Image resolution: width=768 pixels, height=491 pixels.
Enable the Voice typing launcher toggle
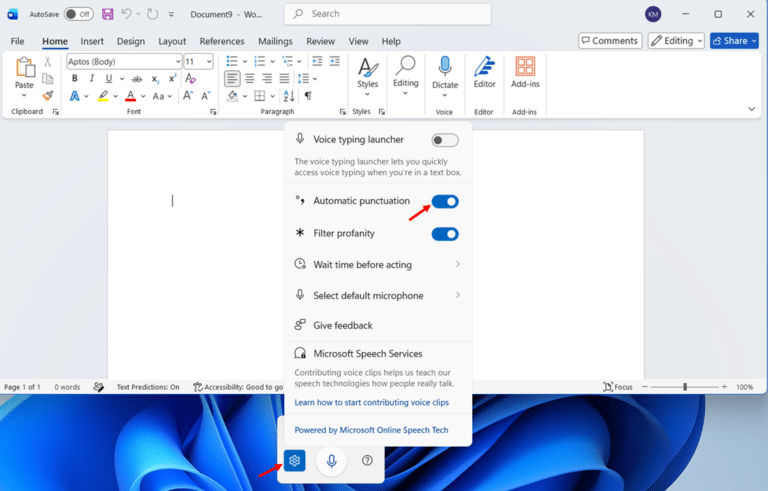click(x=445, y=141)
